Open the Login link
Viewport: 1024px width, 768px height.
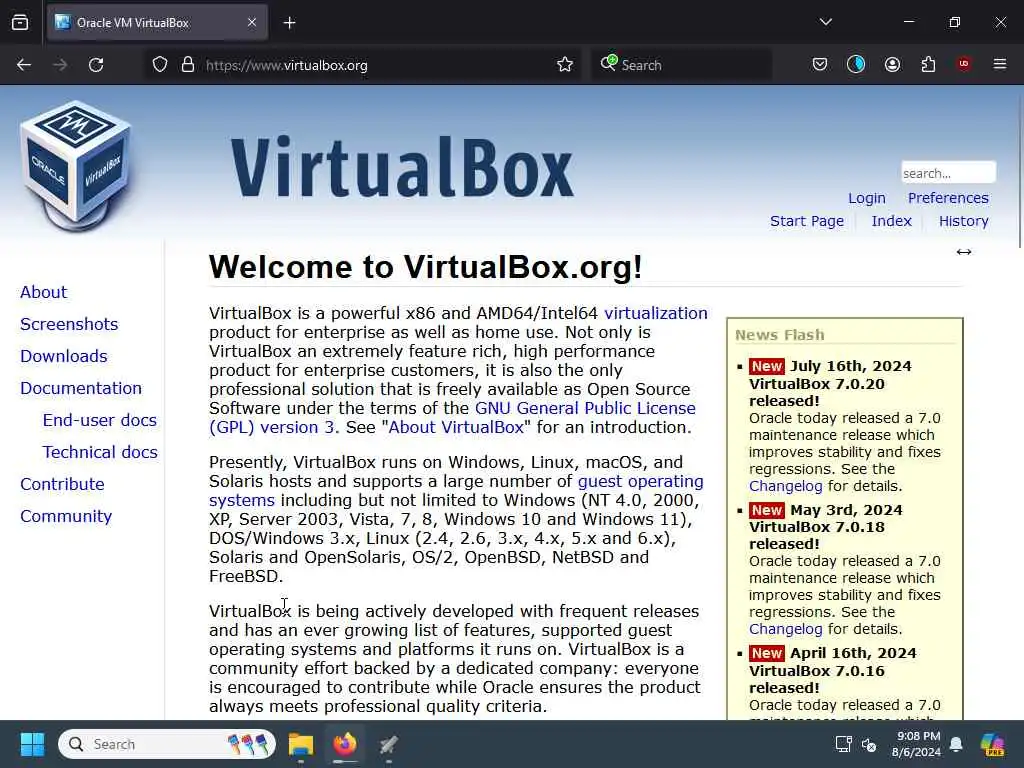click(x=867, y=198)
